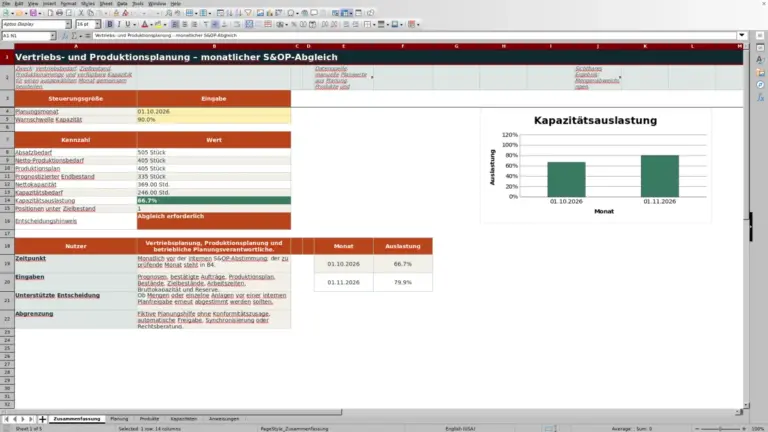Select the Zusammenfassung sheet tab
Screen dimensions: 768x432
click(77, 419)
